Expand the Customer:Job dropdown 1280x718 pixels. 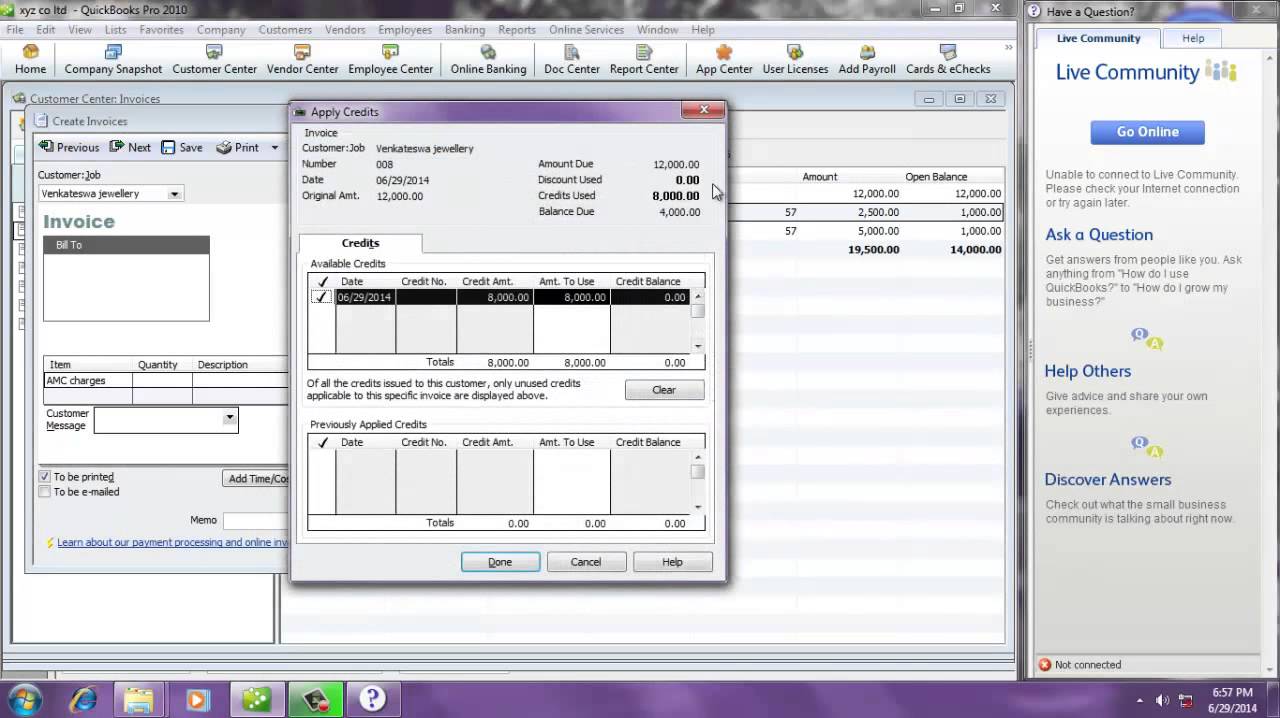pyautogui.click(x=174, y=194)
